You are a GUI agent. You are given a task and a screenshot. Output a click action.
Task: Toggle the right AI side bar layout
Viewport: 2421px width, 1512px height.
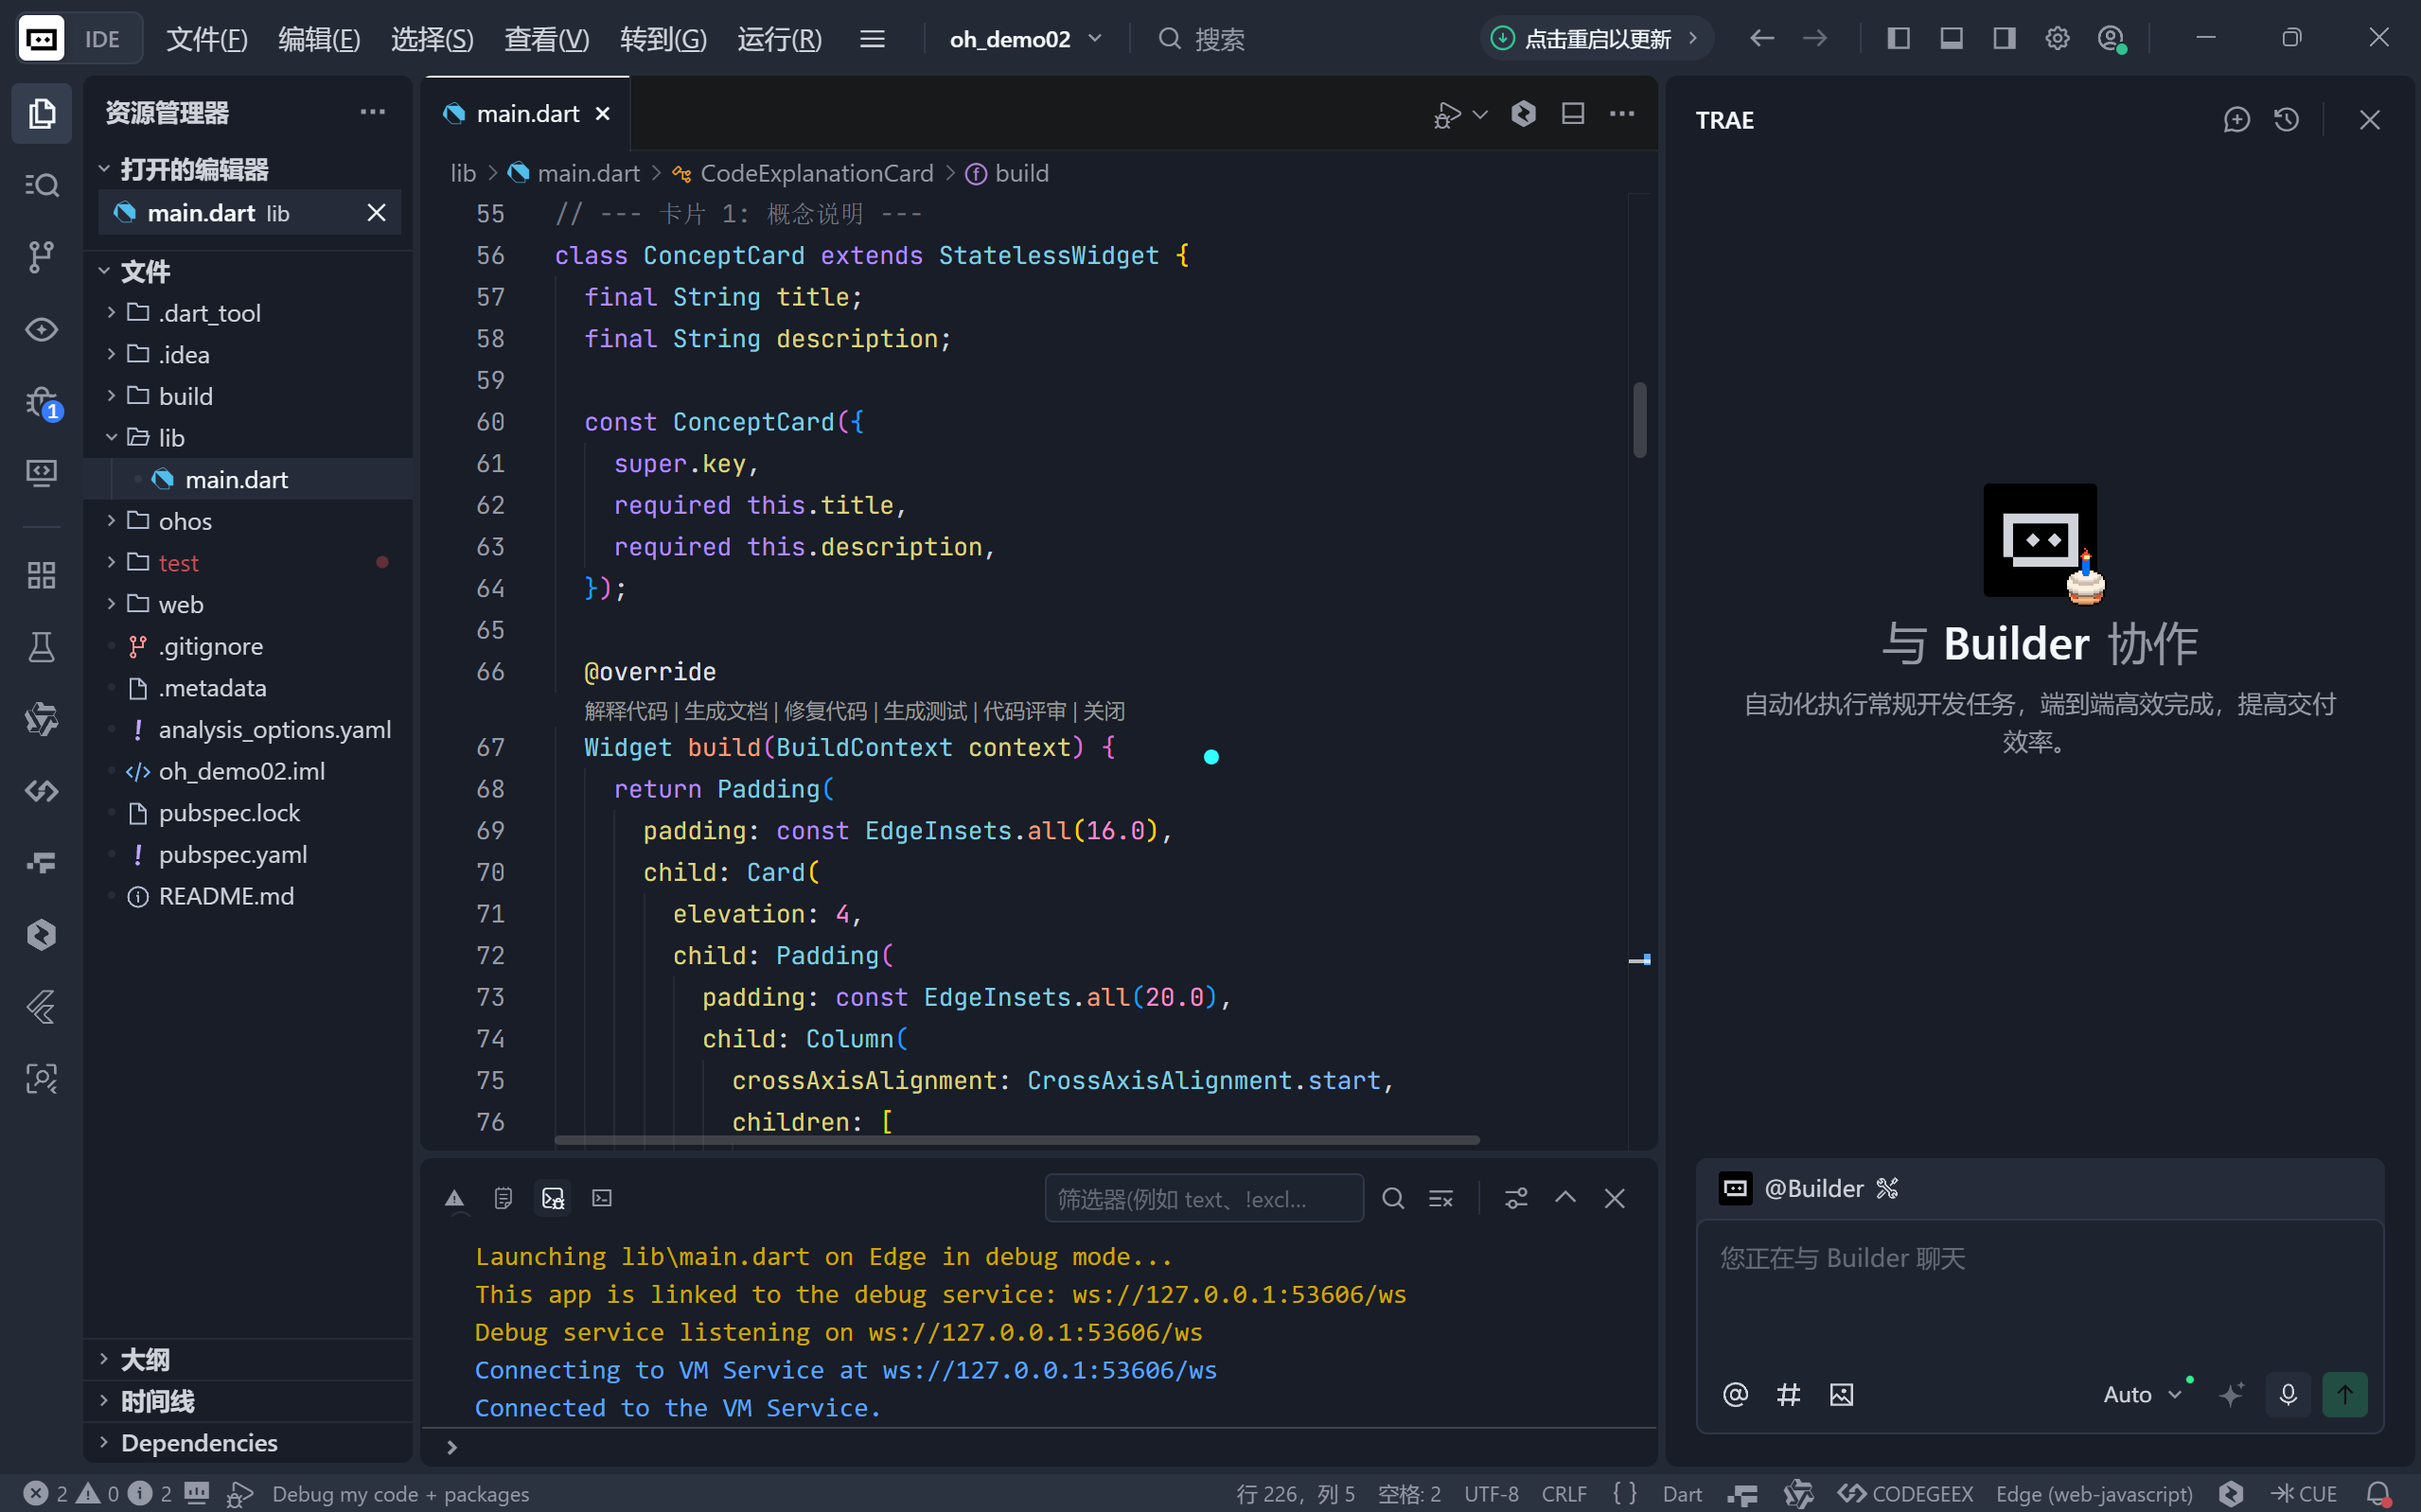2004,39
